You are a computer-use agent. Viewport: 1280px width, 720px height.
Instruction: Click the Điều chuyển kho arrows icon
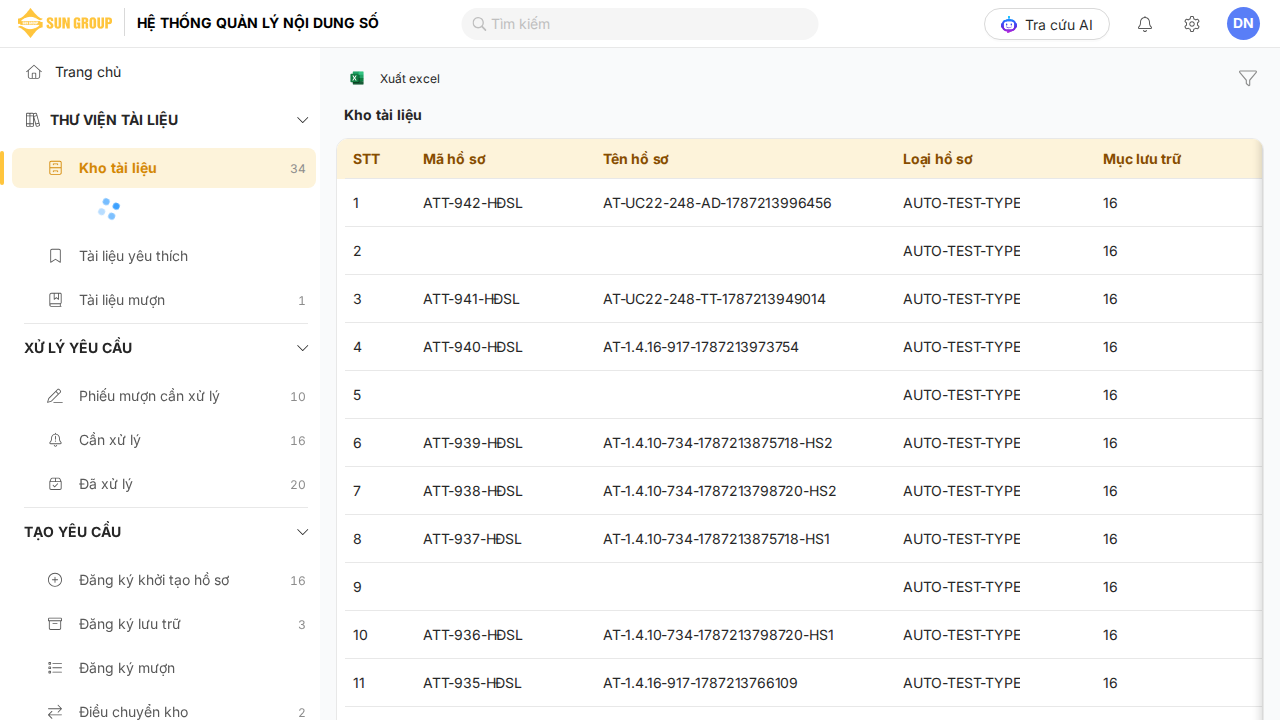point(55,712)
